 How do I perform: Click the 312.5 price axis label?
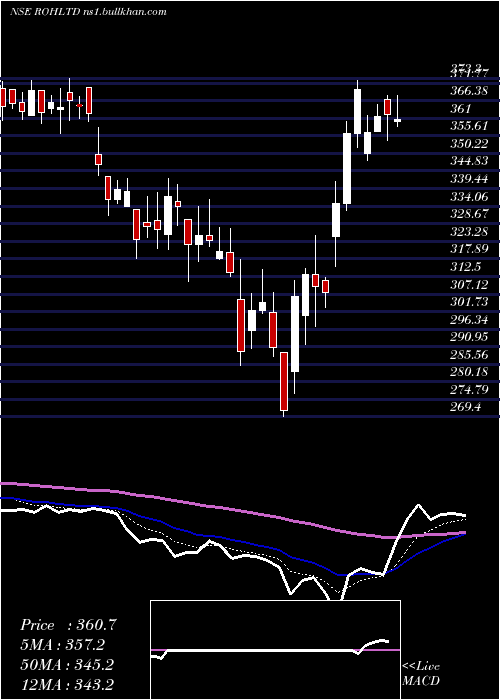pyautogui.click(x=466, y=267)
